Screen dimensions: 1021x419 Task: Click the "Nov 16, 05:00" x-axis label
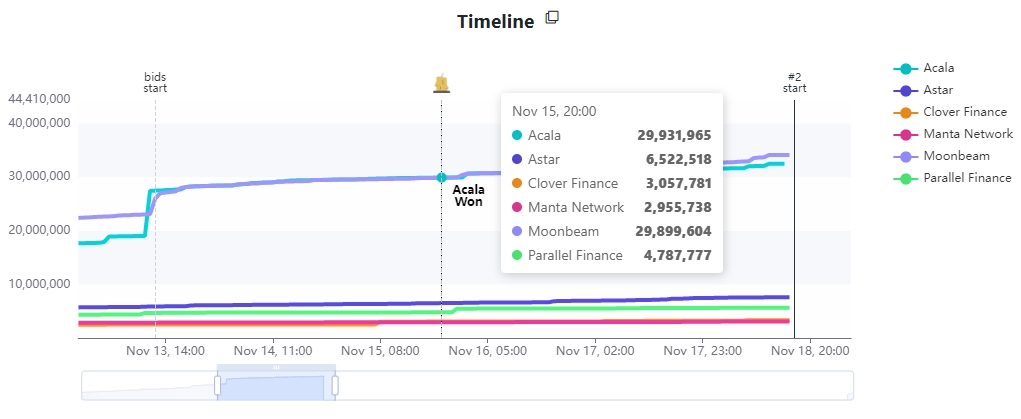click(x=488, y=351)
